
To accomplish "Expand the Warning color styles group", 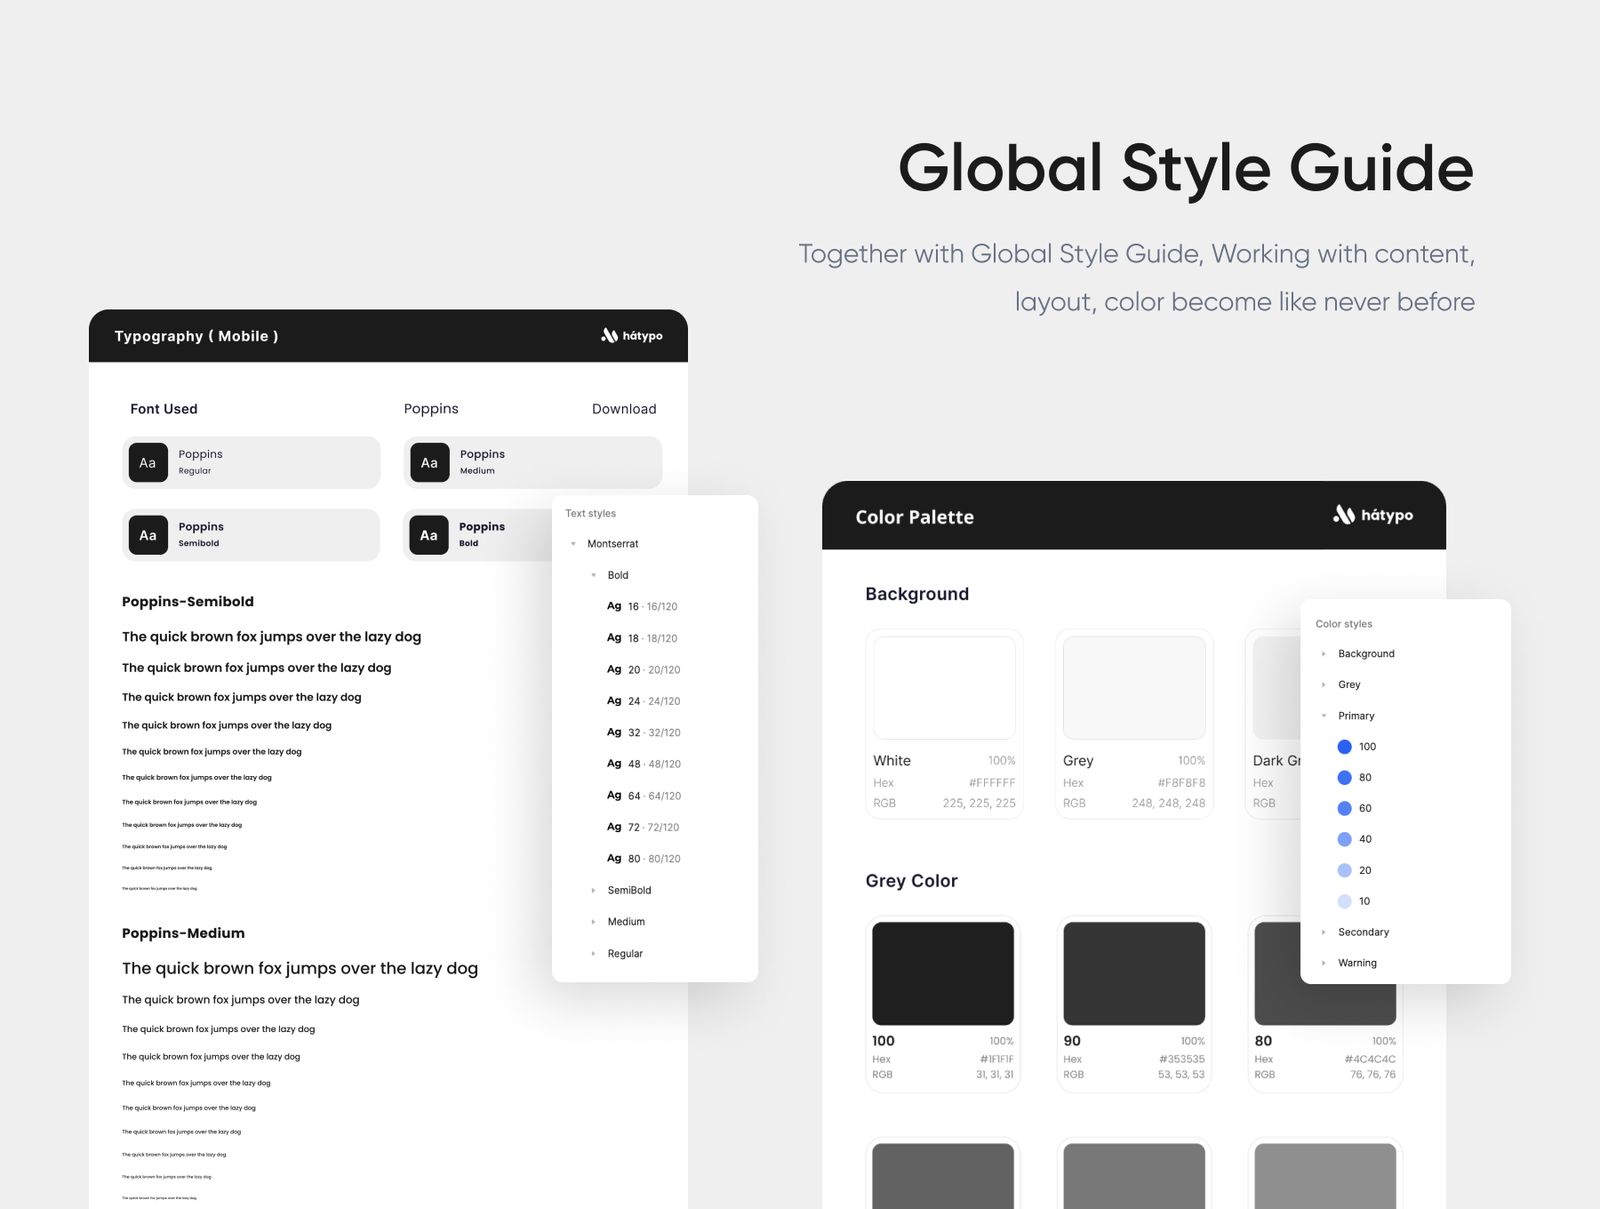I will tap(1324, 962).
